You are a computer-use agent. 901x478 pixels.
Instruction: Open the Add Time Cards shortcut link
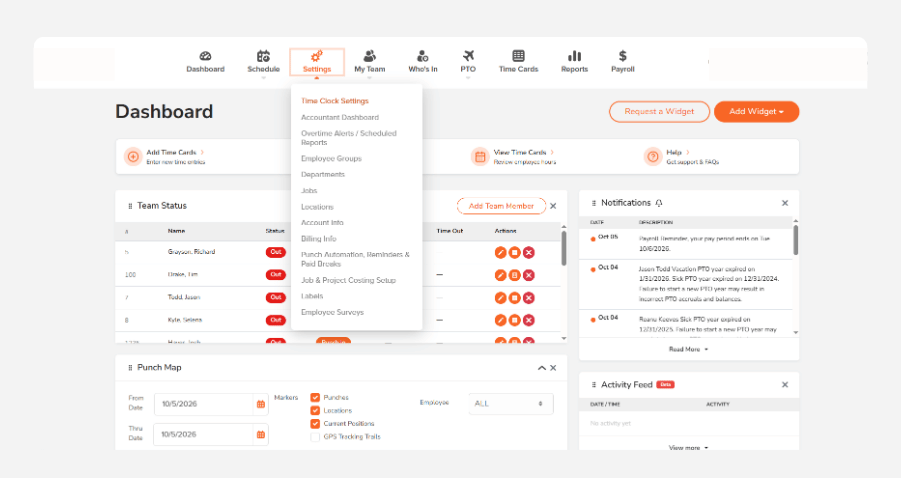(175, 152)
